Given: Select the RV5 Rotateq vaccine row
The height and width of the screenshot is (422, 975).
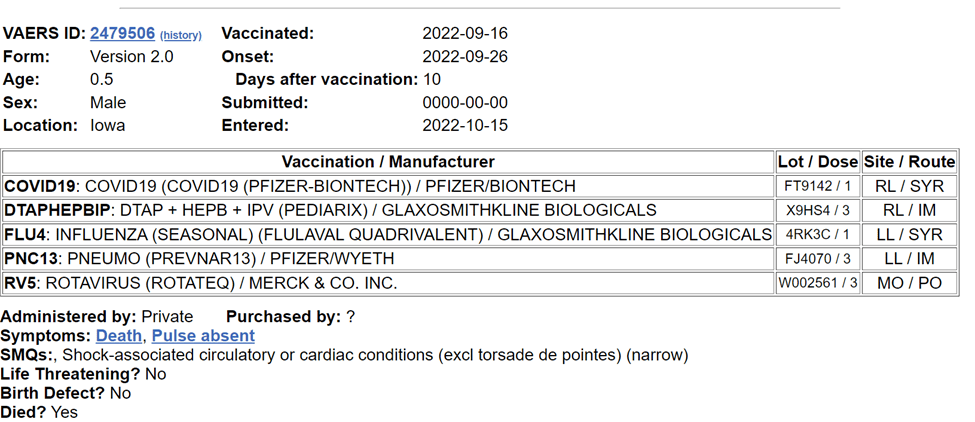Looking at the screenshot, I should (201, 283).
